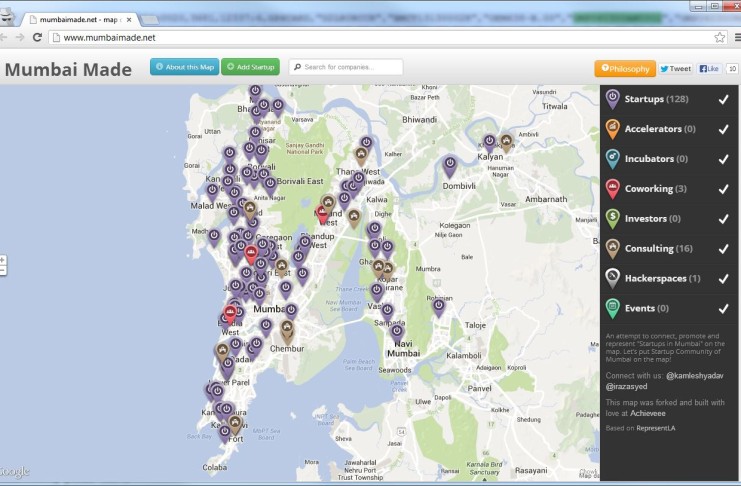Viewport: 741px width, 486px height.
Task: Toggle Events (0) visibility checkmark
Action: (x=724, y=309)
